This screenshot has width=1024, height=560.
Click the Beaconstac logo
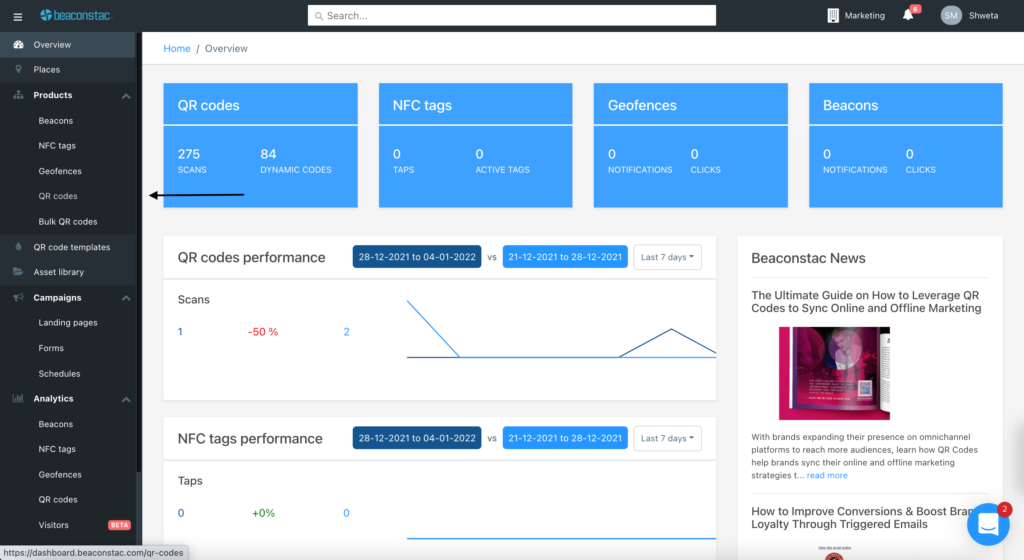[74, 16]
